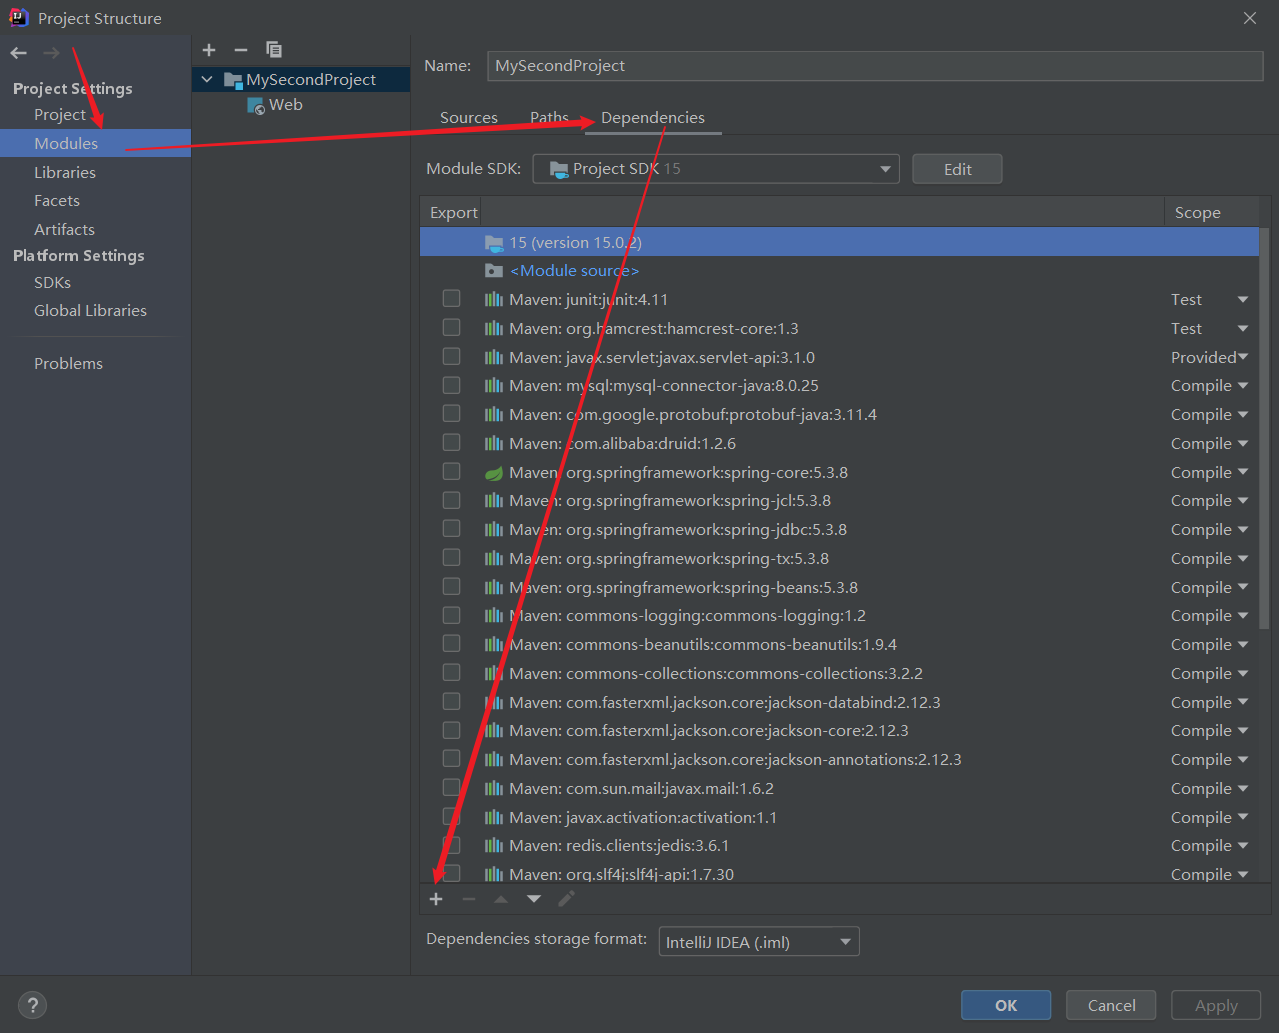Move dependency up arrow icon

pos(501,899)
